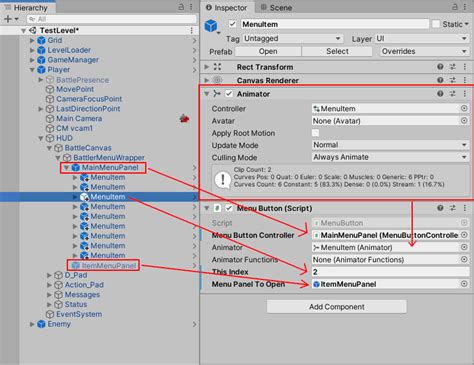Collapse the Animator component foldout
The width and height of the screenshot is (474, 365).
point(206,94)
